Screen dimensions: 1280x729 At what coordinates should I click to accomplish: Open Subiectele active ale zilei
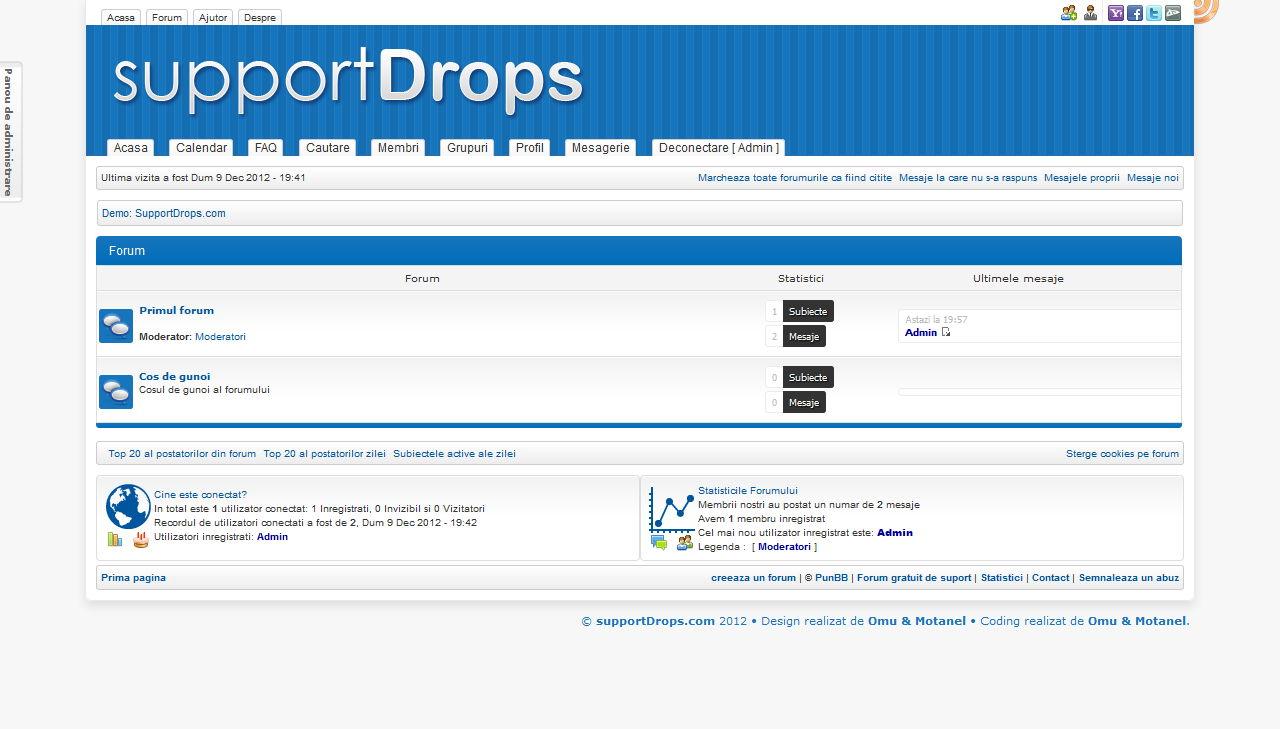pos(454,454)
